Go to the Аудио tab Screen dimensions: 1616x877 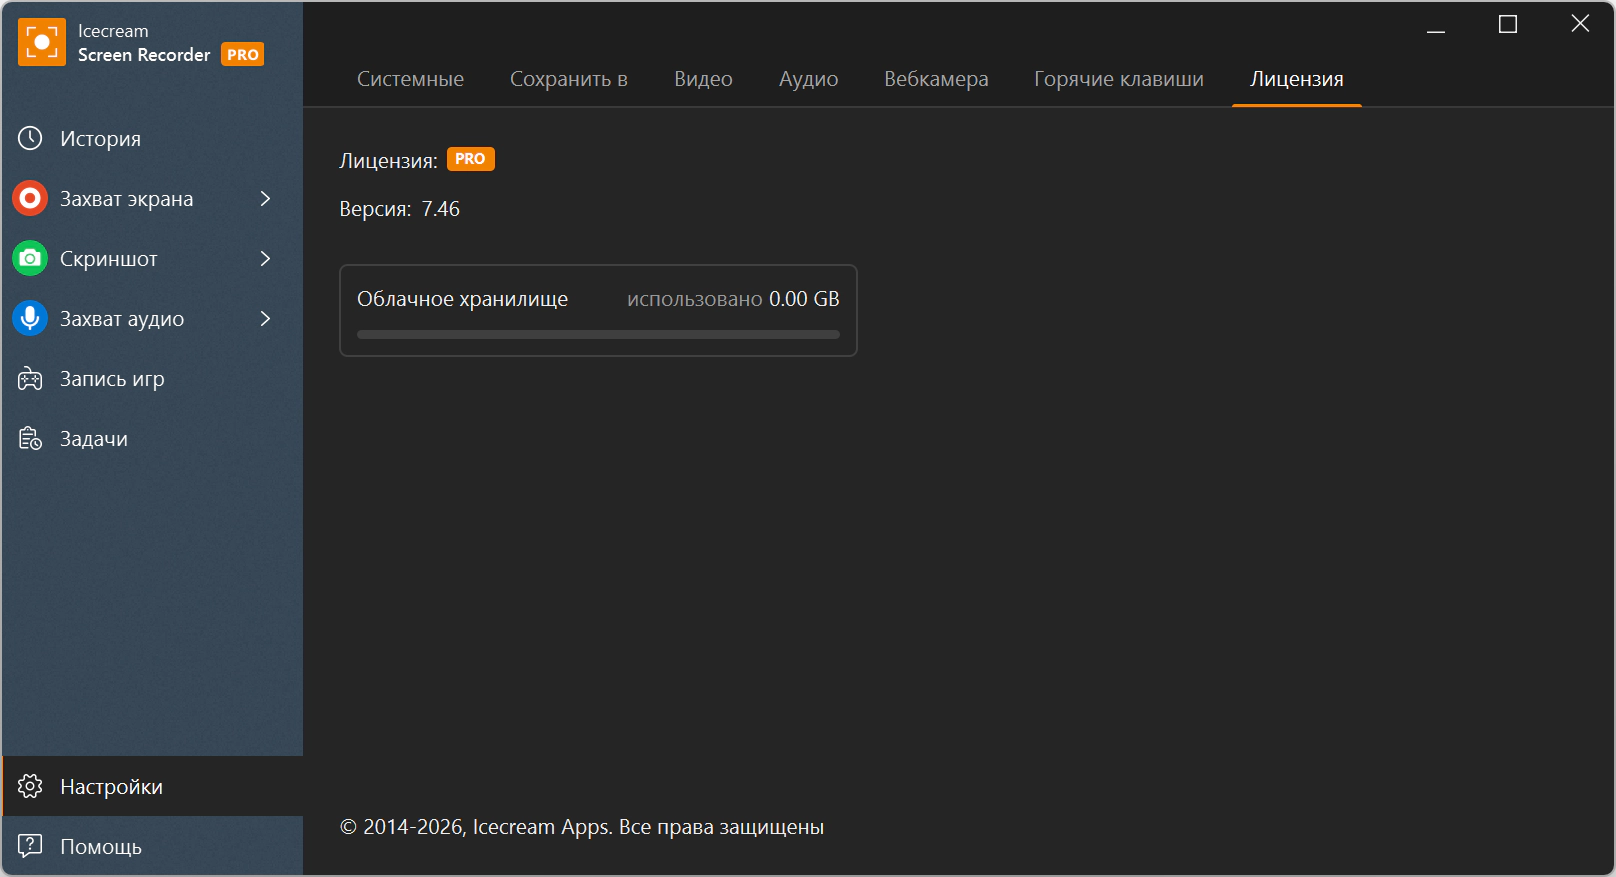(x=808, y=79)
